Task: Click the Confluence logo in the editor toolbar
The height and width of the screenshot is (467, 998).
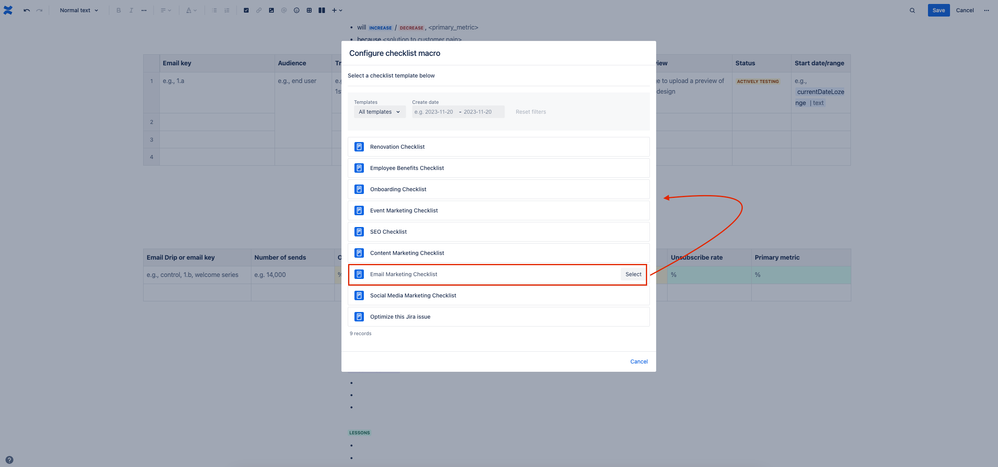Action: pos(8,10)
